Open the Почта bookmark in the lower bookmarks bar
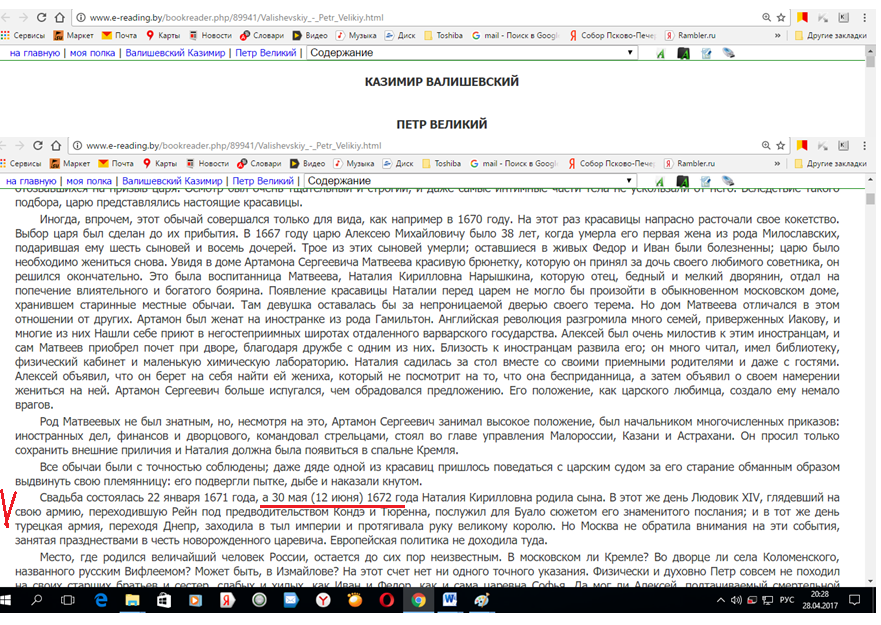881x625 pixels. click(x=116, y=164)
